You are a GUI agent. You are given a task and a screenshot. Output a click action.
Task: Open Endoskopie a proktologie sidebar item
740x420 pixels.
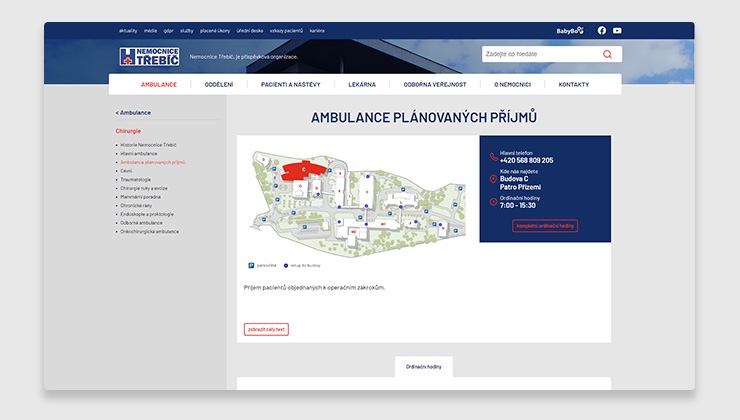tap(147, 214)
